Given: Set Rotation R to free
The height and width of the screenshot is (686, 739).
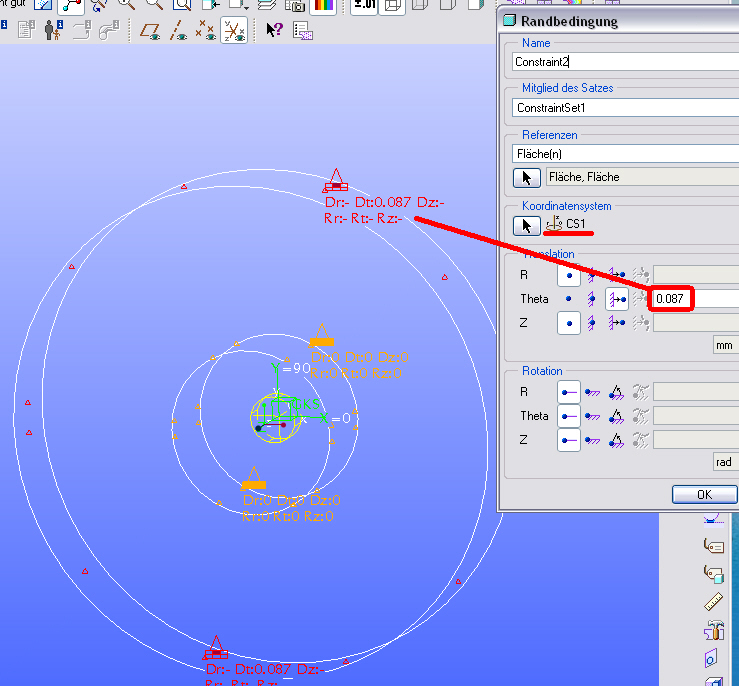Looking at the screenshot, I should (x=569, y=392).
